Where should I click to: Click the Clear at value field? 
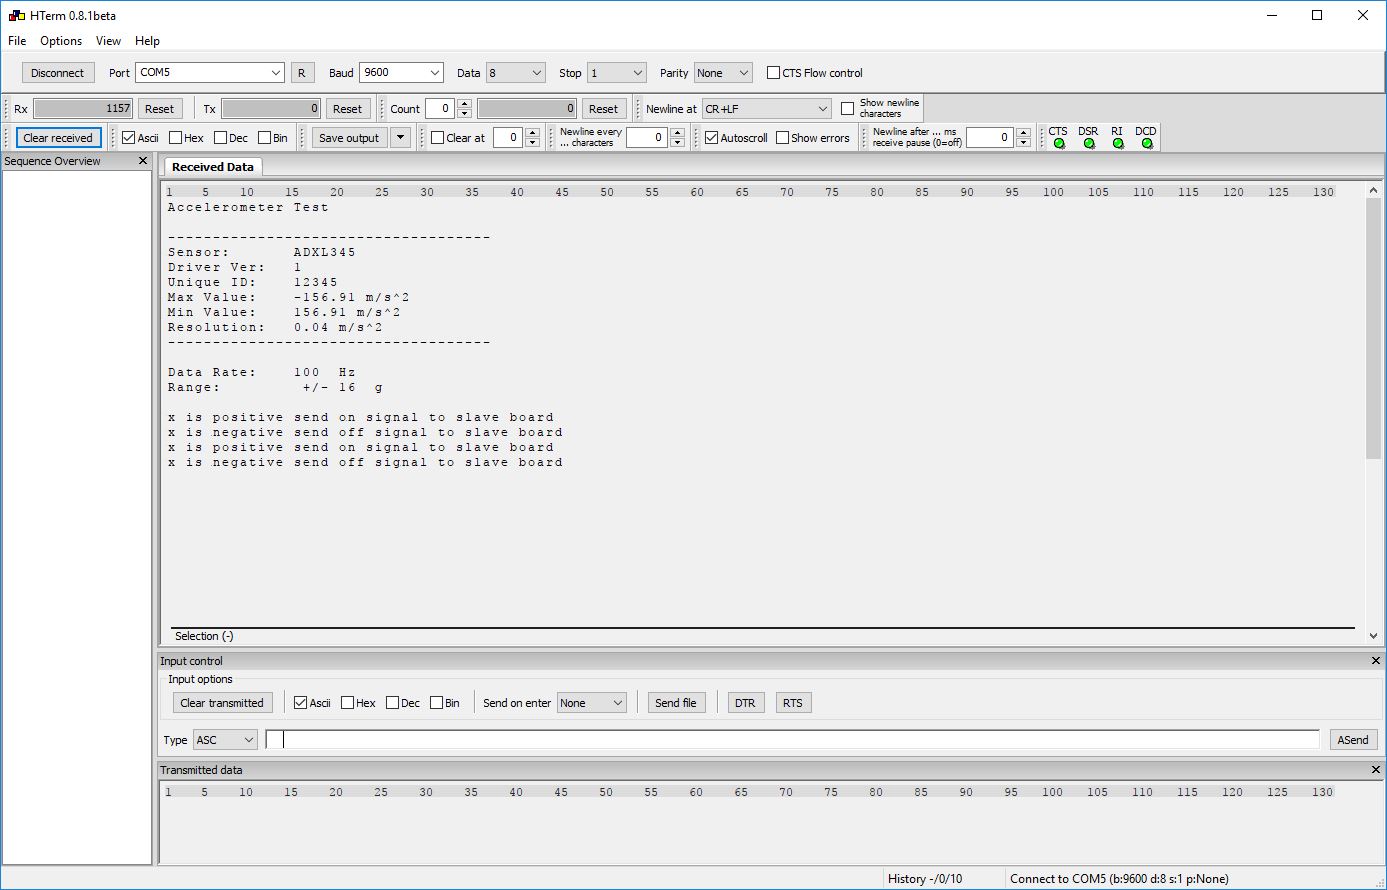pos(508,138)
